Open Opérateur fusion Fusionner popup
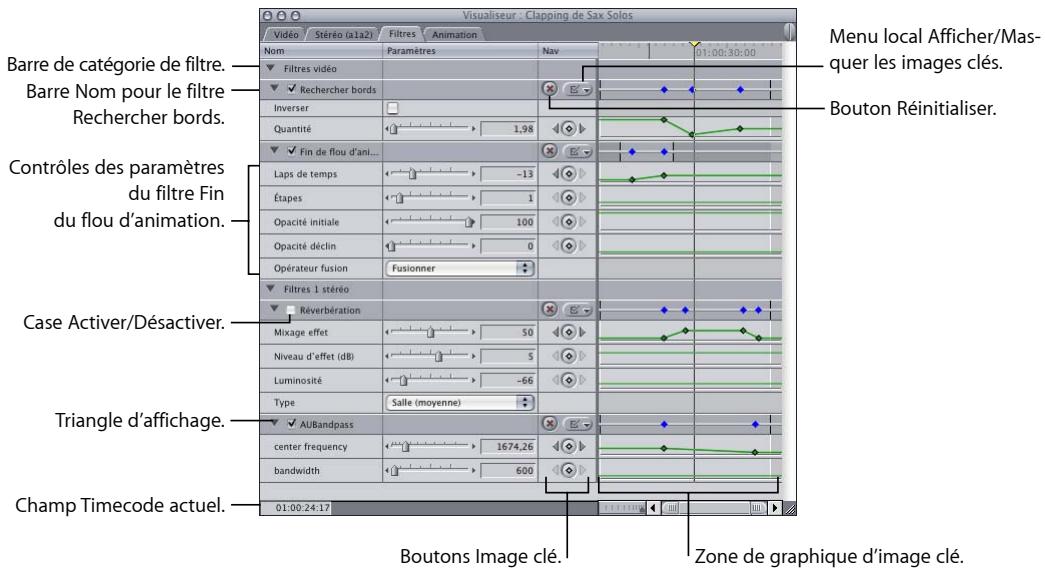The width and height of the screenshot is (1045, 576). click(x=460, y=268)
